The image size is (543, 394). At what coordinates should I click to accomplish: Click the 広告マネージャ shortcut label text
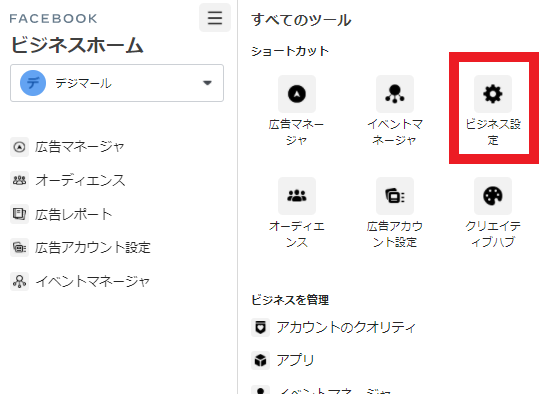(x=296, y=132)
